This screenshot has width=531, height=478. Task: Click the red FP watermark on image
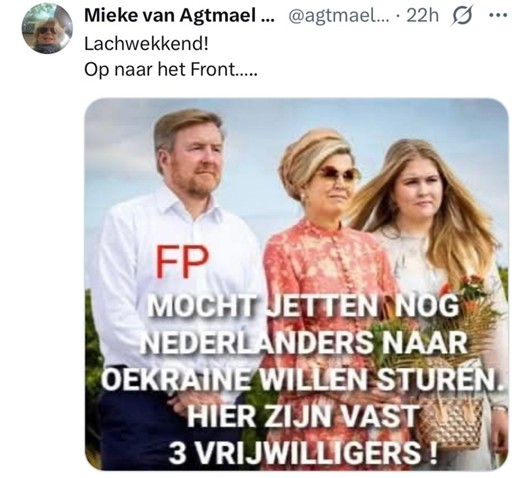point(182,261)
